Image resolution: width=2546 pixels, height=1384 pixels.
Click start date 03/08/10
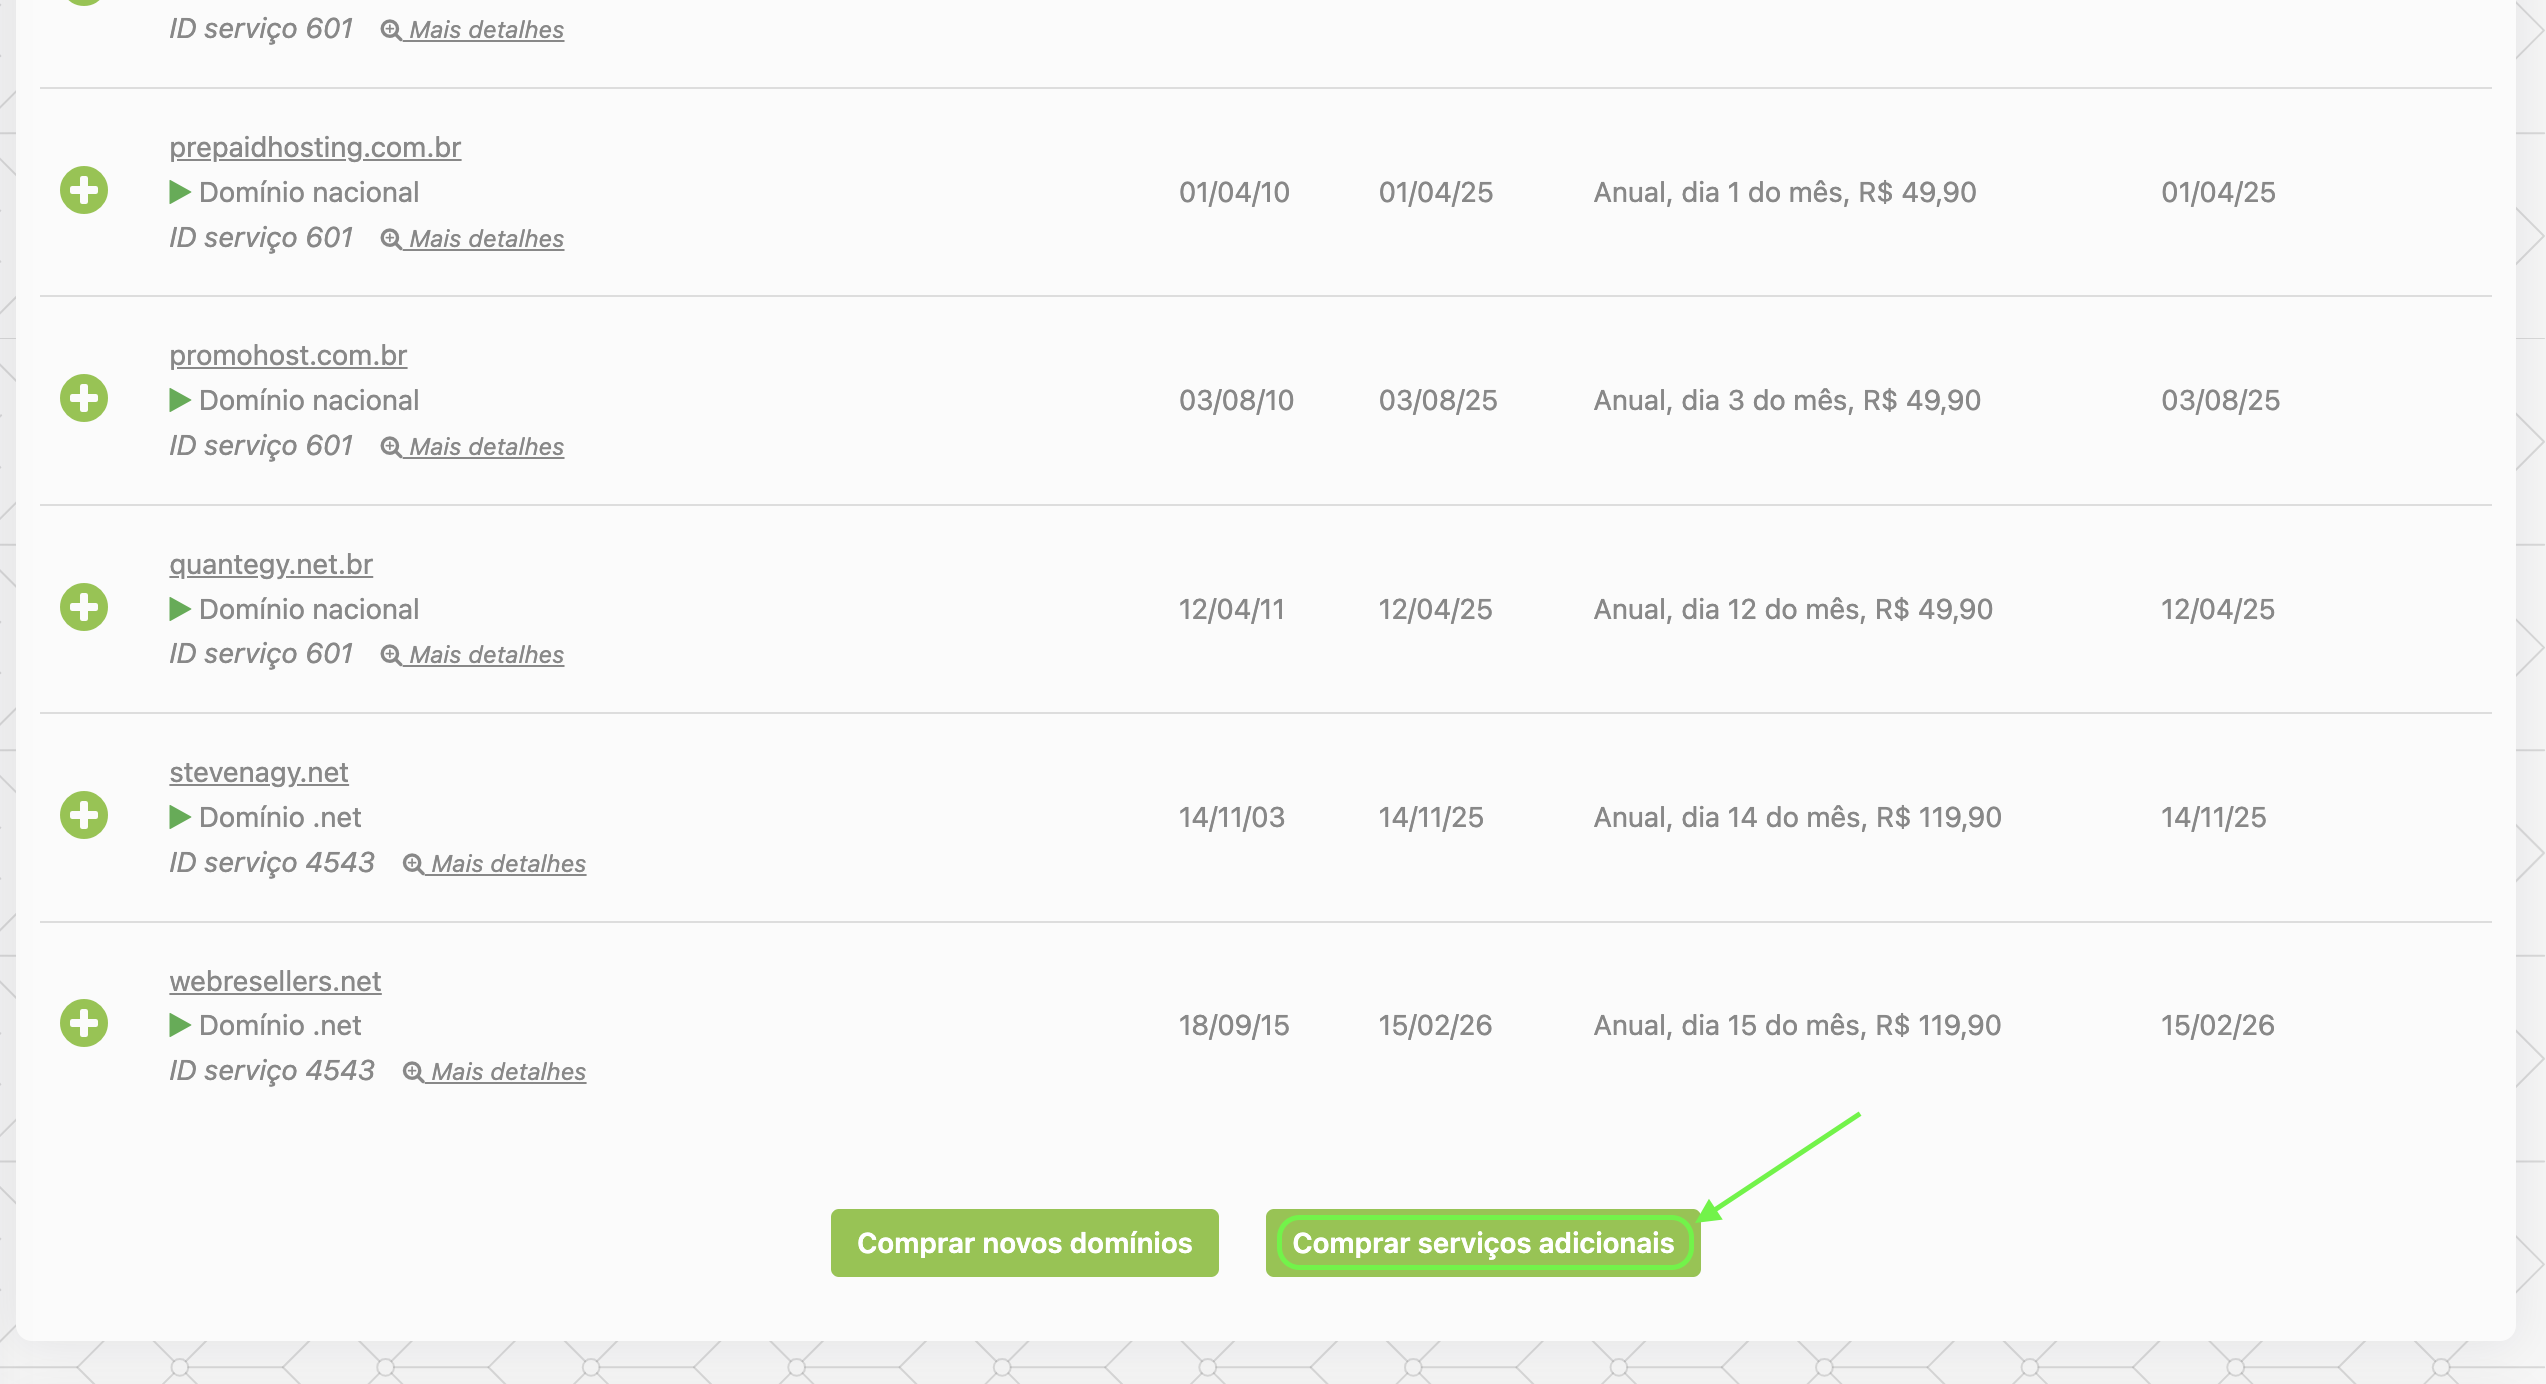tap(1236, 400)
